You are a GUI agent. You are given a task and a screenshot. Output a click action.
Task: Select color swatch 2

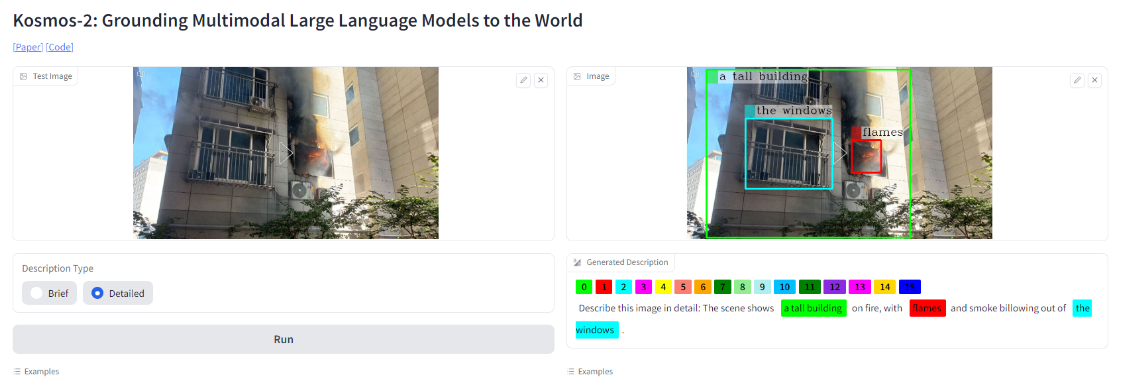(x=624, y=287)
